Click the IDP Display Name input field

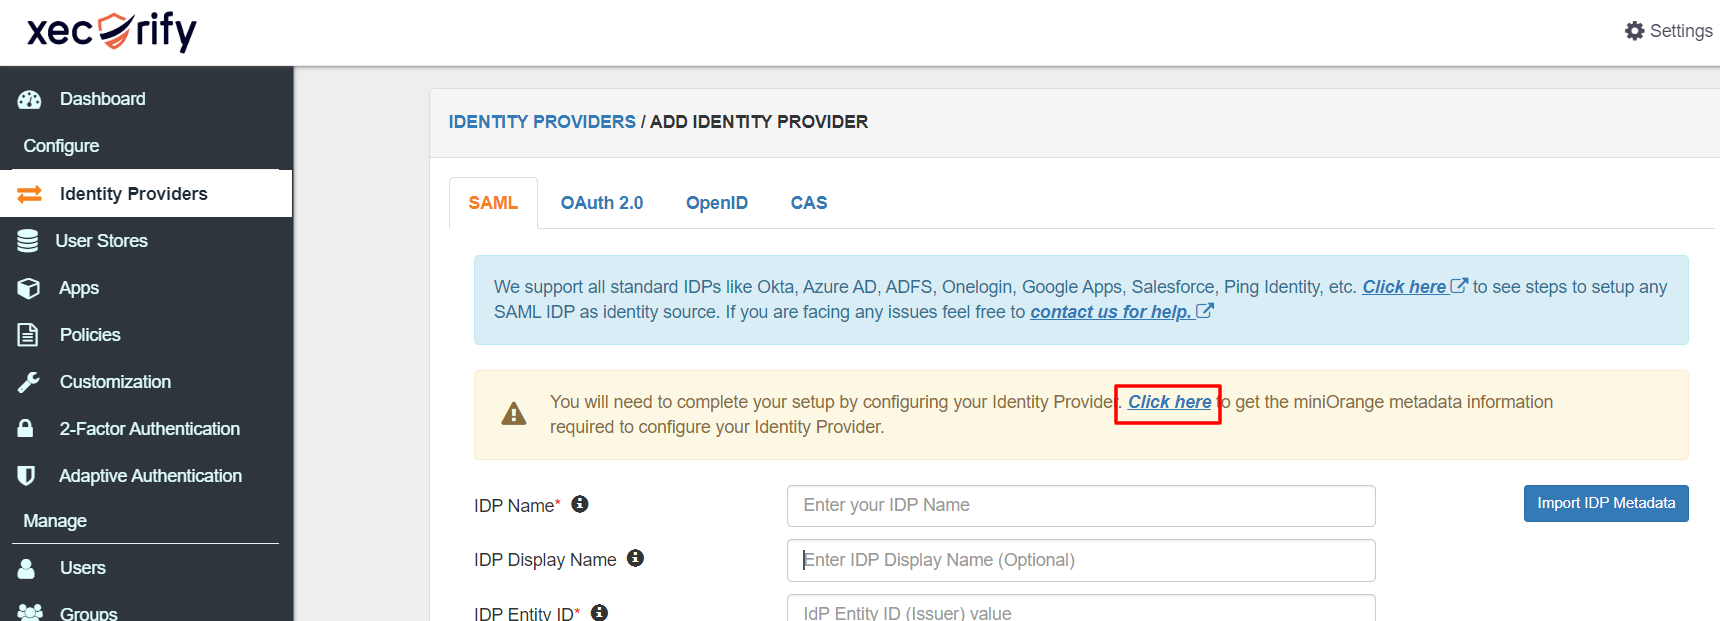point(1080,561)
